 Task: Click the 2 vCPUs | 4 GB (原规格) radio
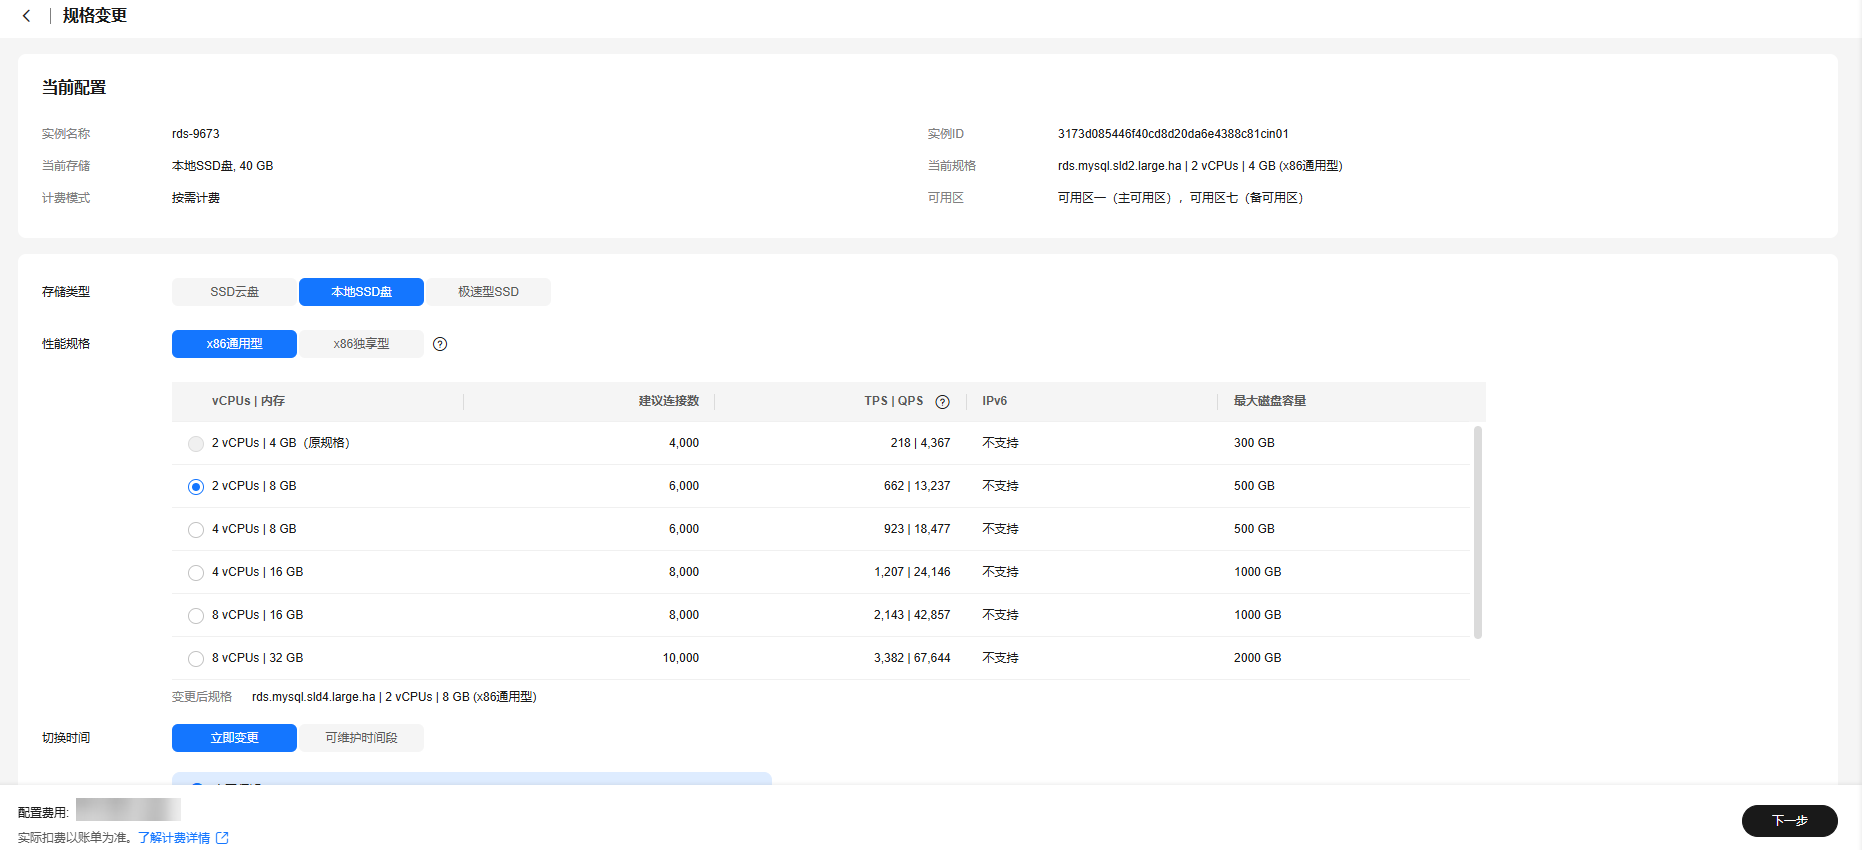pyautogui.click(x=196, y=444)
